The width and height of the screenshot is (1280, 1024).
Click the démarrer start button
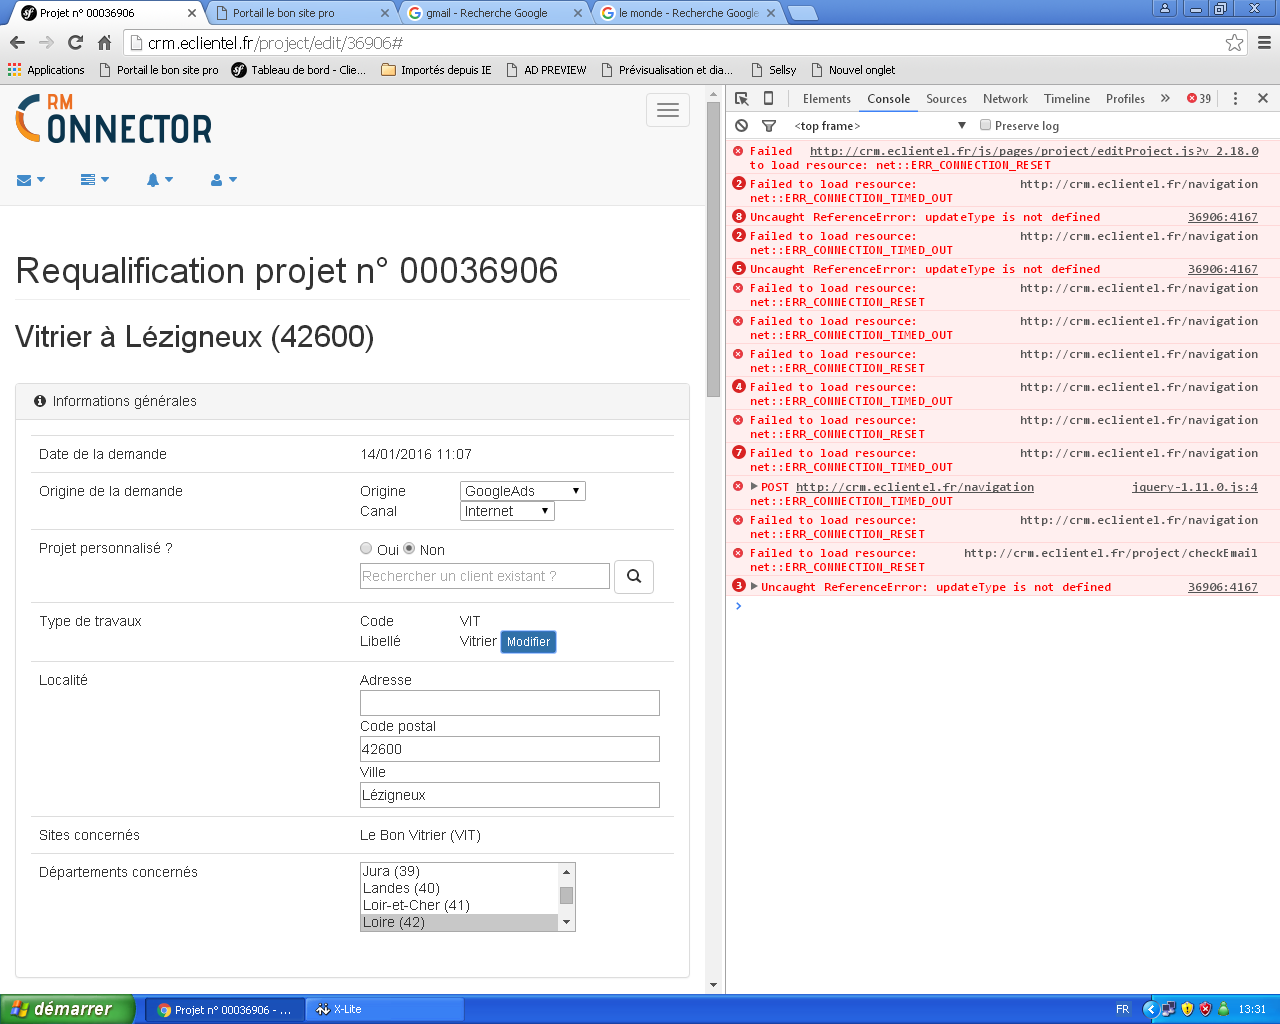click(x=66, y=1009)
